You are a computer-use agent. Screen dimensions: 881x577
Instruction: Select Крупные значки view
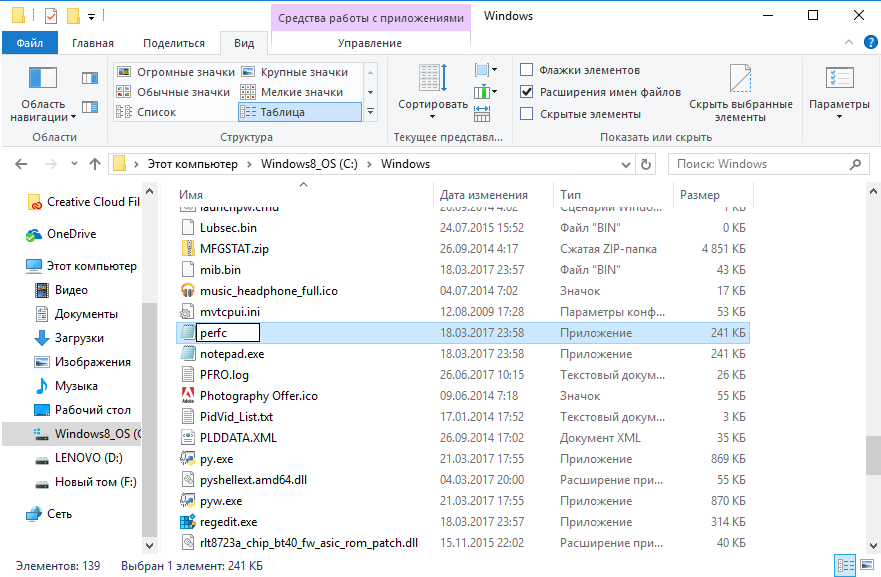295,72
